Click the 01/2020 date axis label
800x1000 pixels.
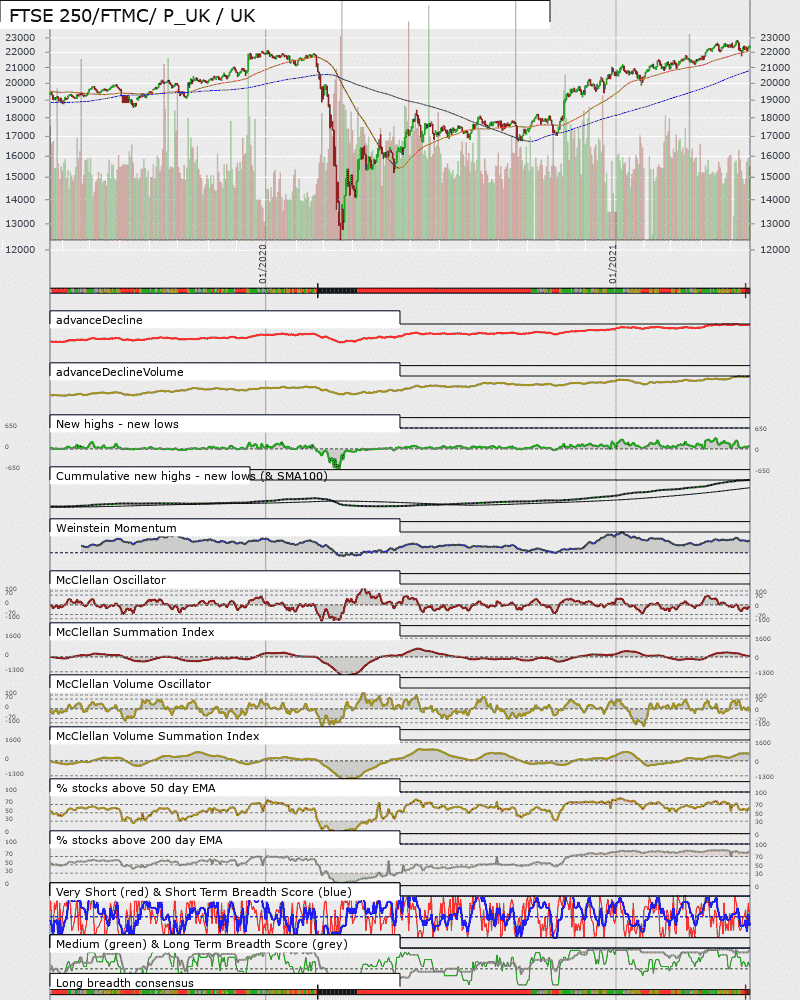[x=263, y=264]
